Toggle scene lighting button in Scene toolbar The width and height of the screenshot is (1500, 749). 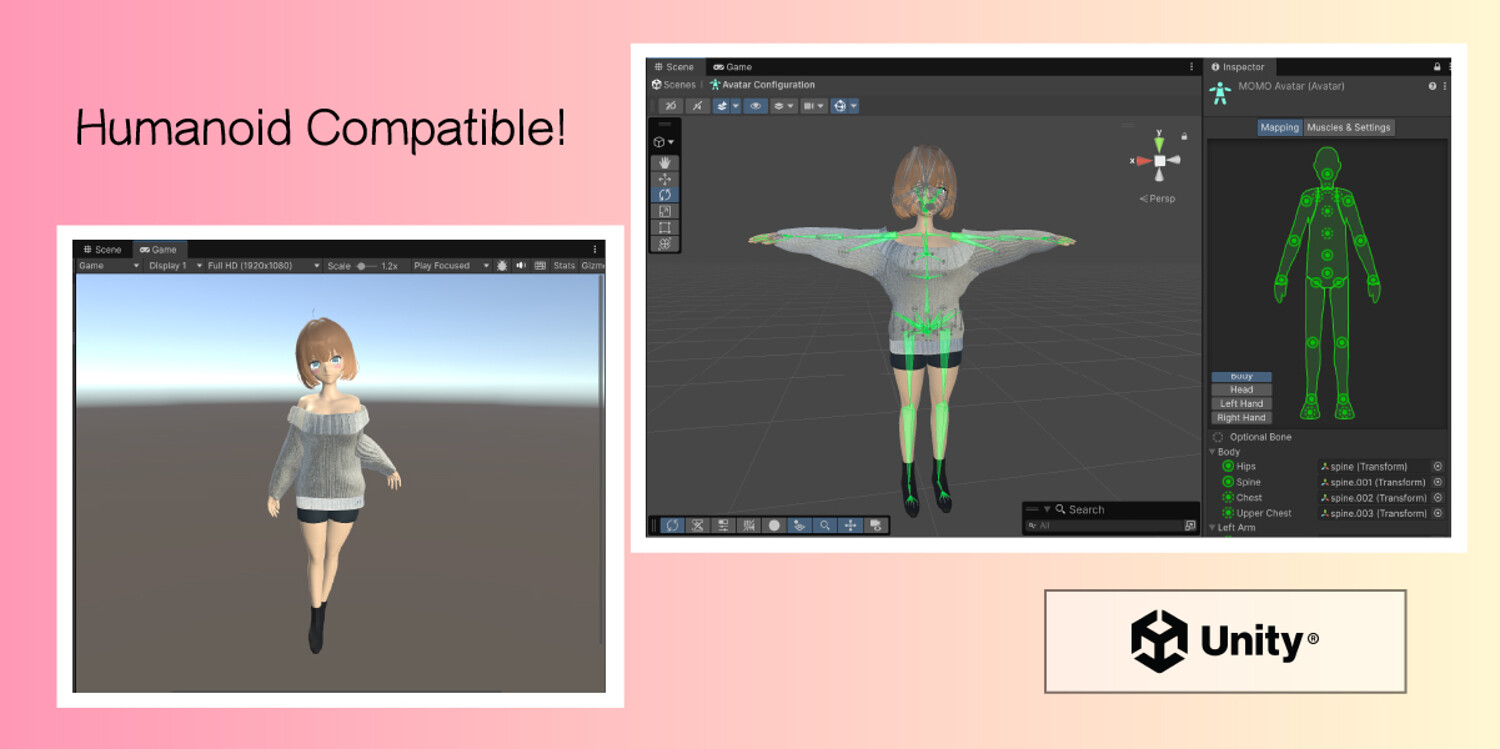pos(697,105)
